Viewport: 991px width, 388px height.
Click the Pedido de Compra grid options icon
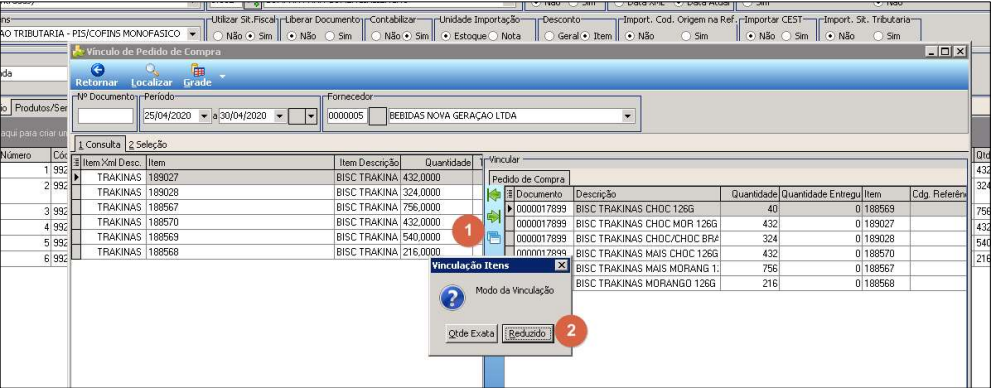tap(510, 194)
